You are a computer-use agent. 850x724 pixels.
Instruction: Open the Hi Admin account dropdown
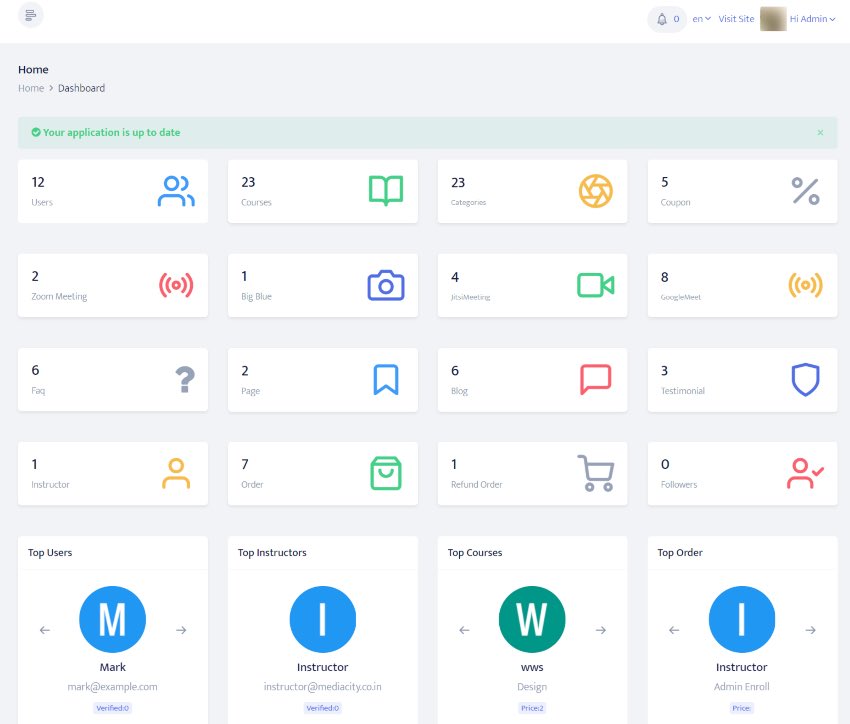[x=810, y=18]
